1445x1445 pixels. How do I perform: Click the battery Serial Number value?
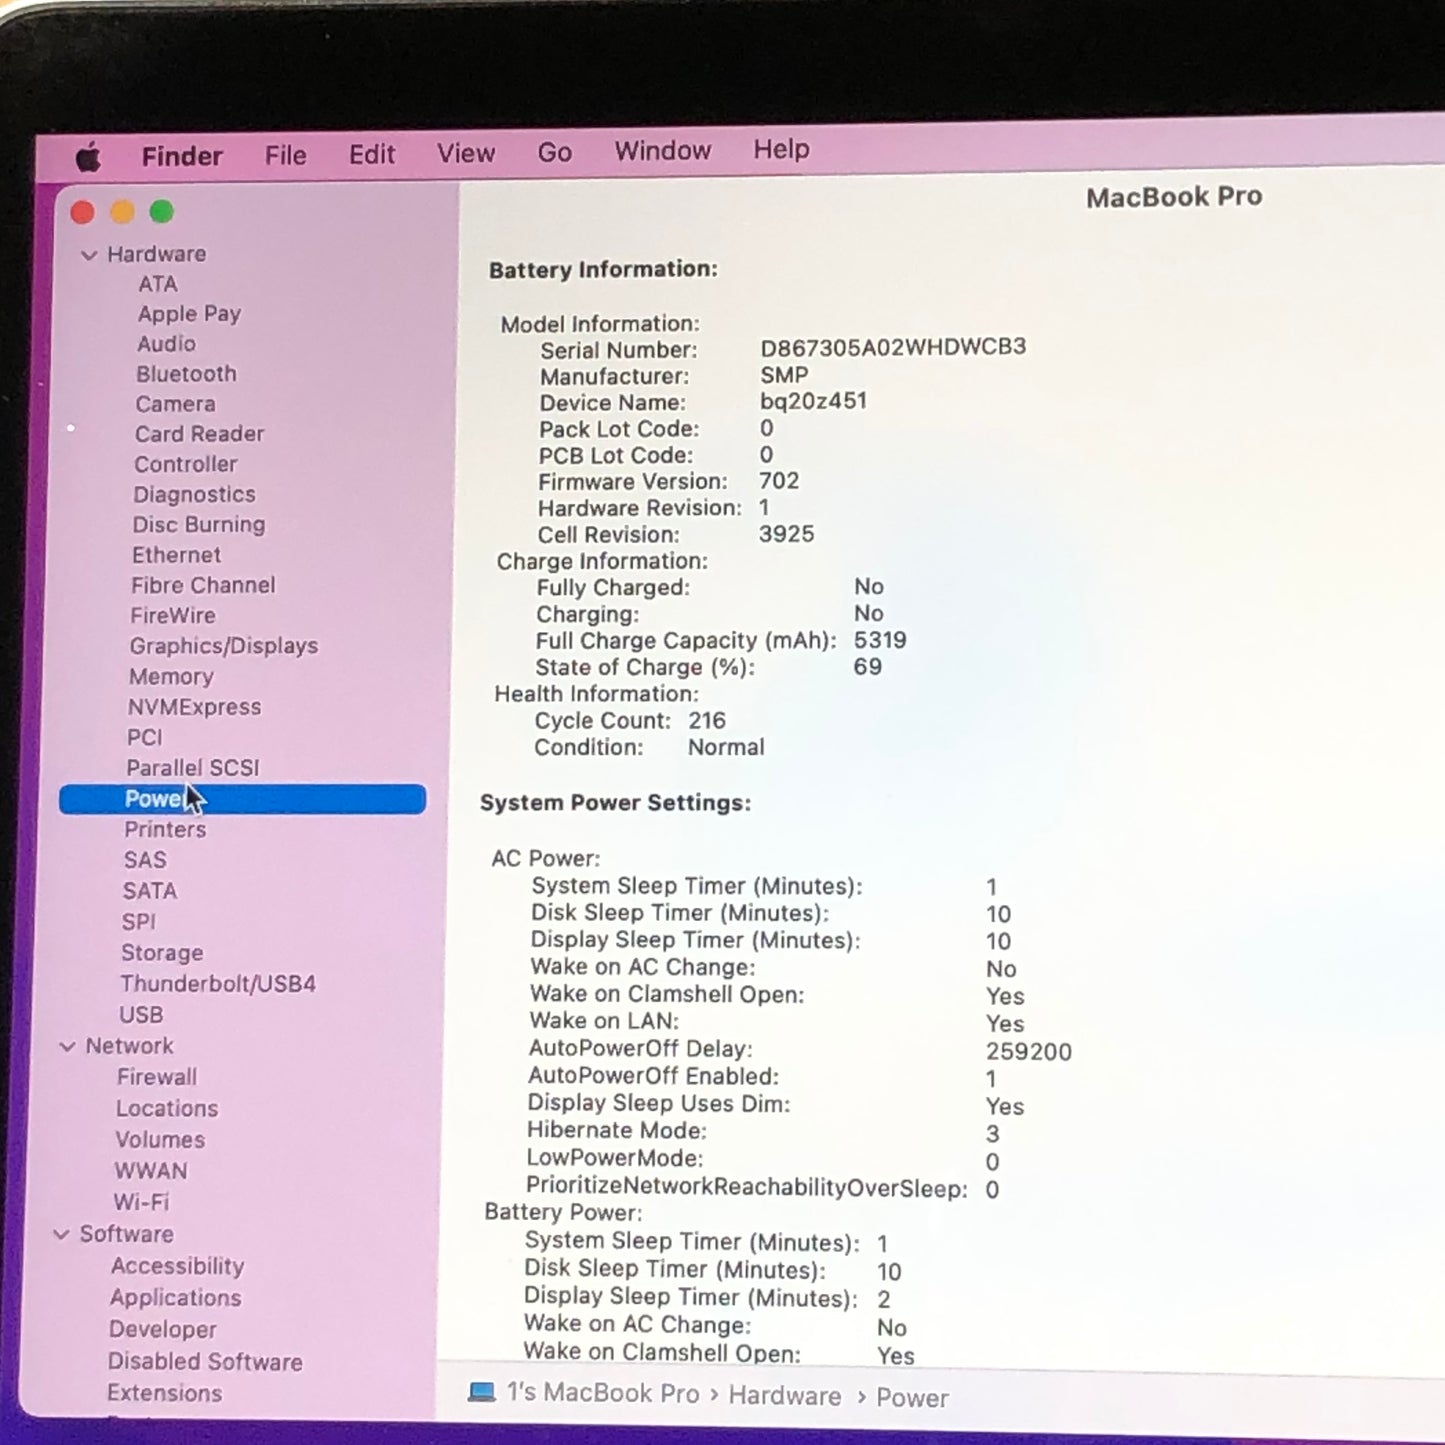(892, 347)
